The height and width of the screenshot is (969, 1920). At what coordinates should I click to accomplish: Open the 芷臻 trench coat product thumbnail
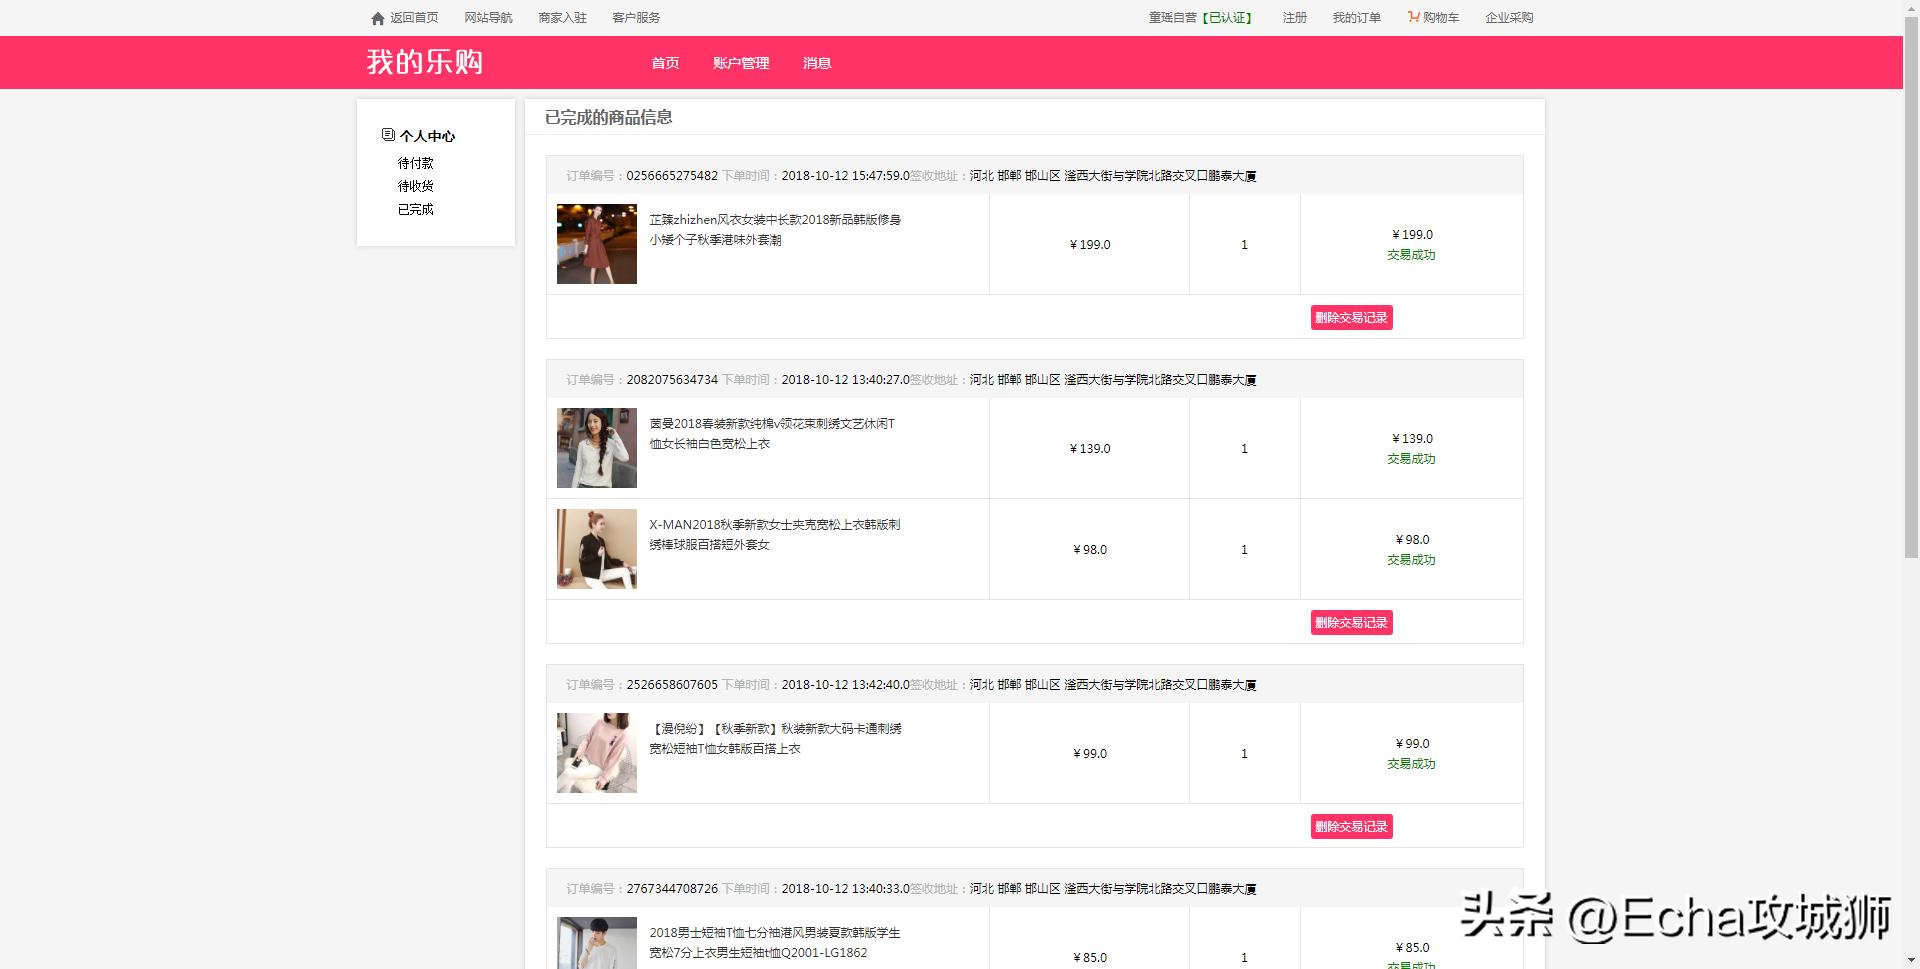click(597, 244)
